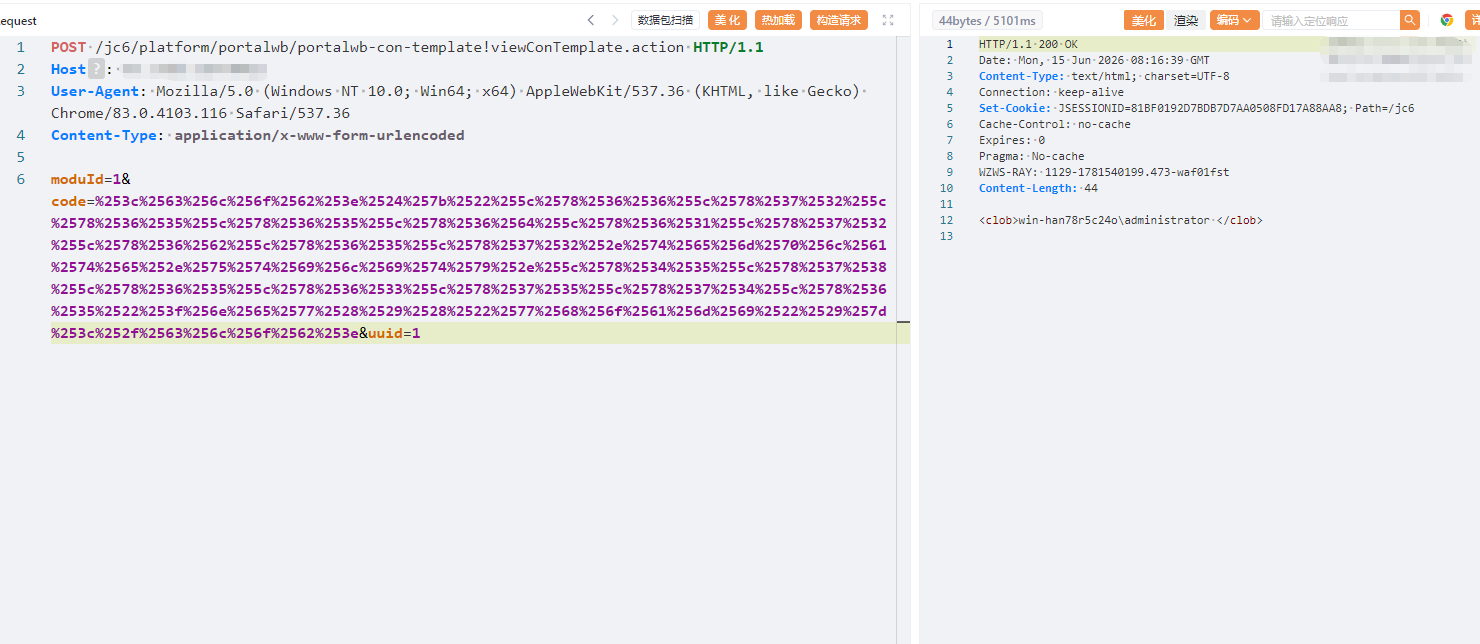1480x644 pixels.
Task: Click the User-Agent header name
Action: click(95, 91)
